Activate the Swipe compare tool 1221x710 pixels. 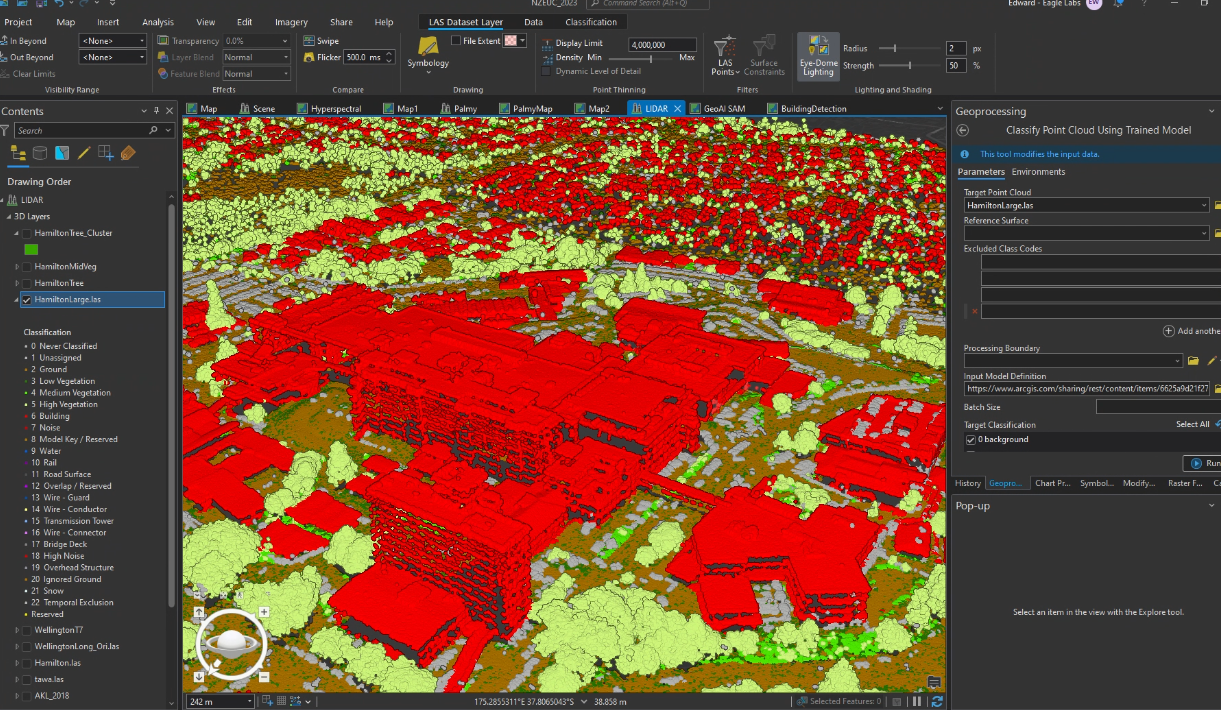coord(321,41)
